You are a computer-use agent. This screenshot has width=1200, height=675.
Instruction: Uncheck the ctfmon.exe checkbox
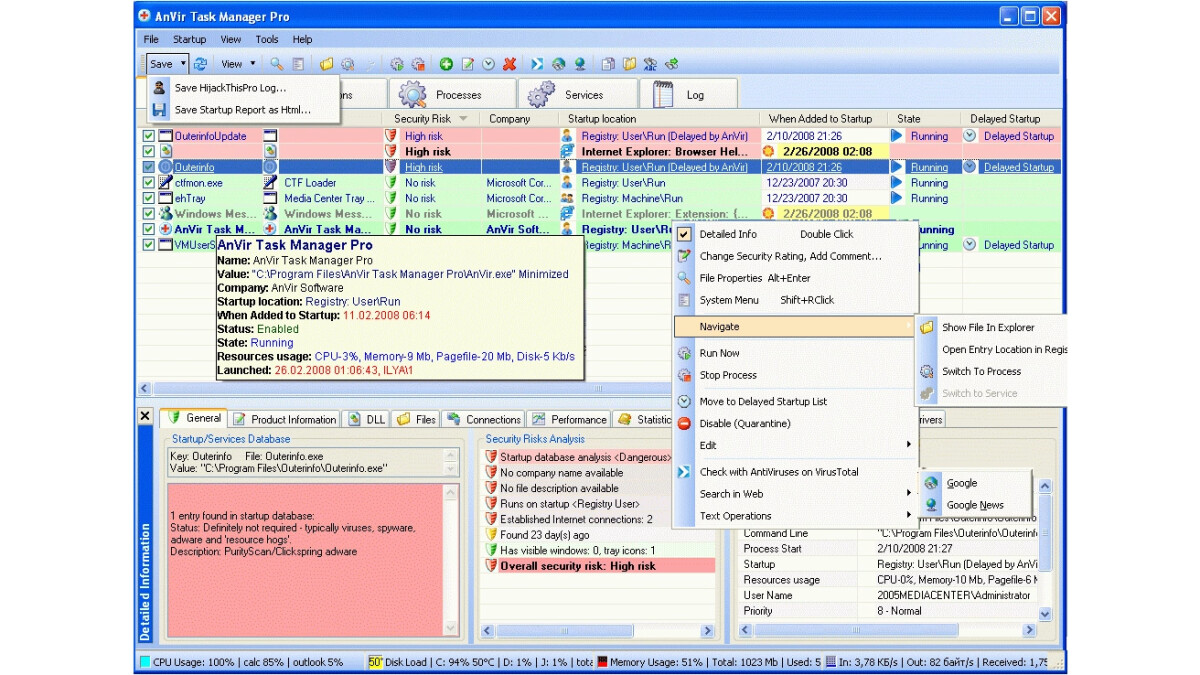tap(149, 183)
